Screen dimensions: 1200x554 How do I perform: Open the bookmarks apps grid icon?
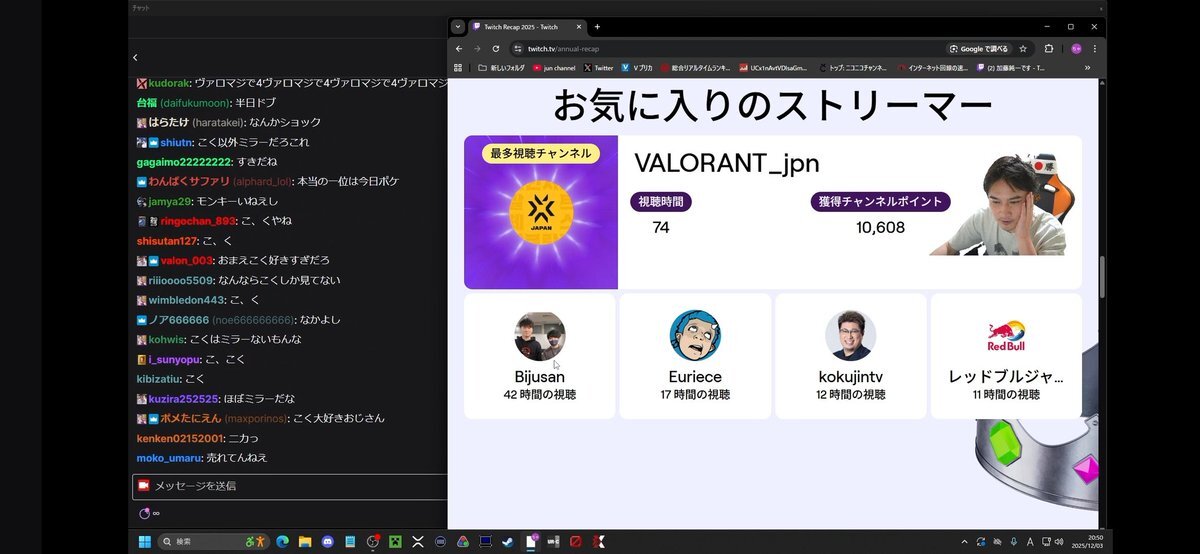[x=459, y=68]
